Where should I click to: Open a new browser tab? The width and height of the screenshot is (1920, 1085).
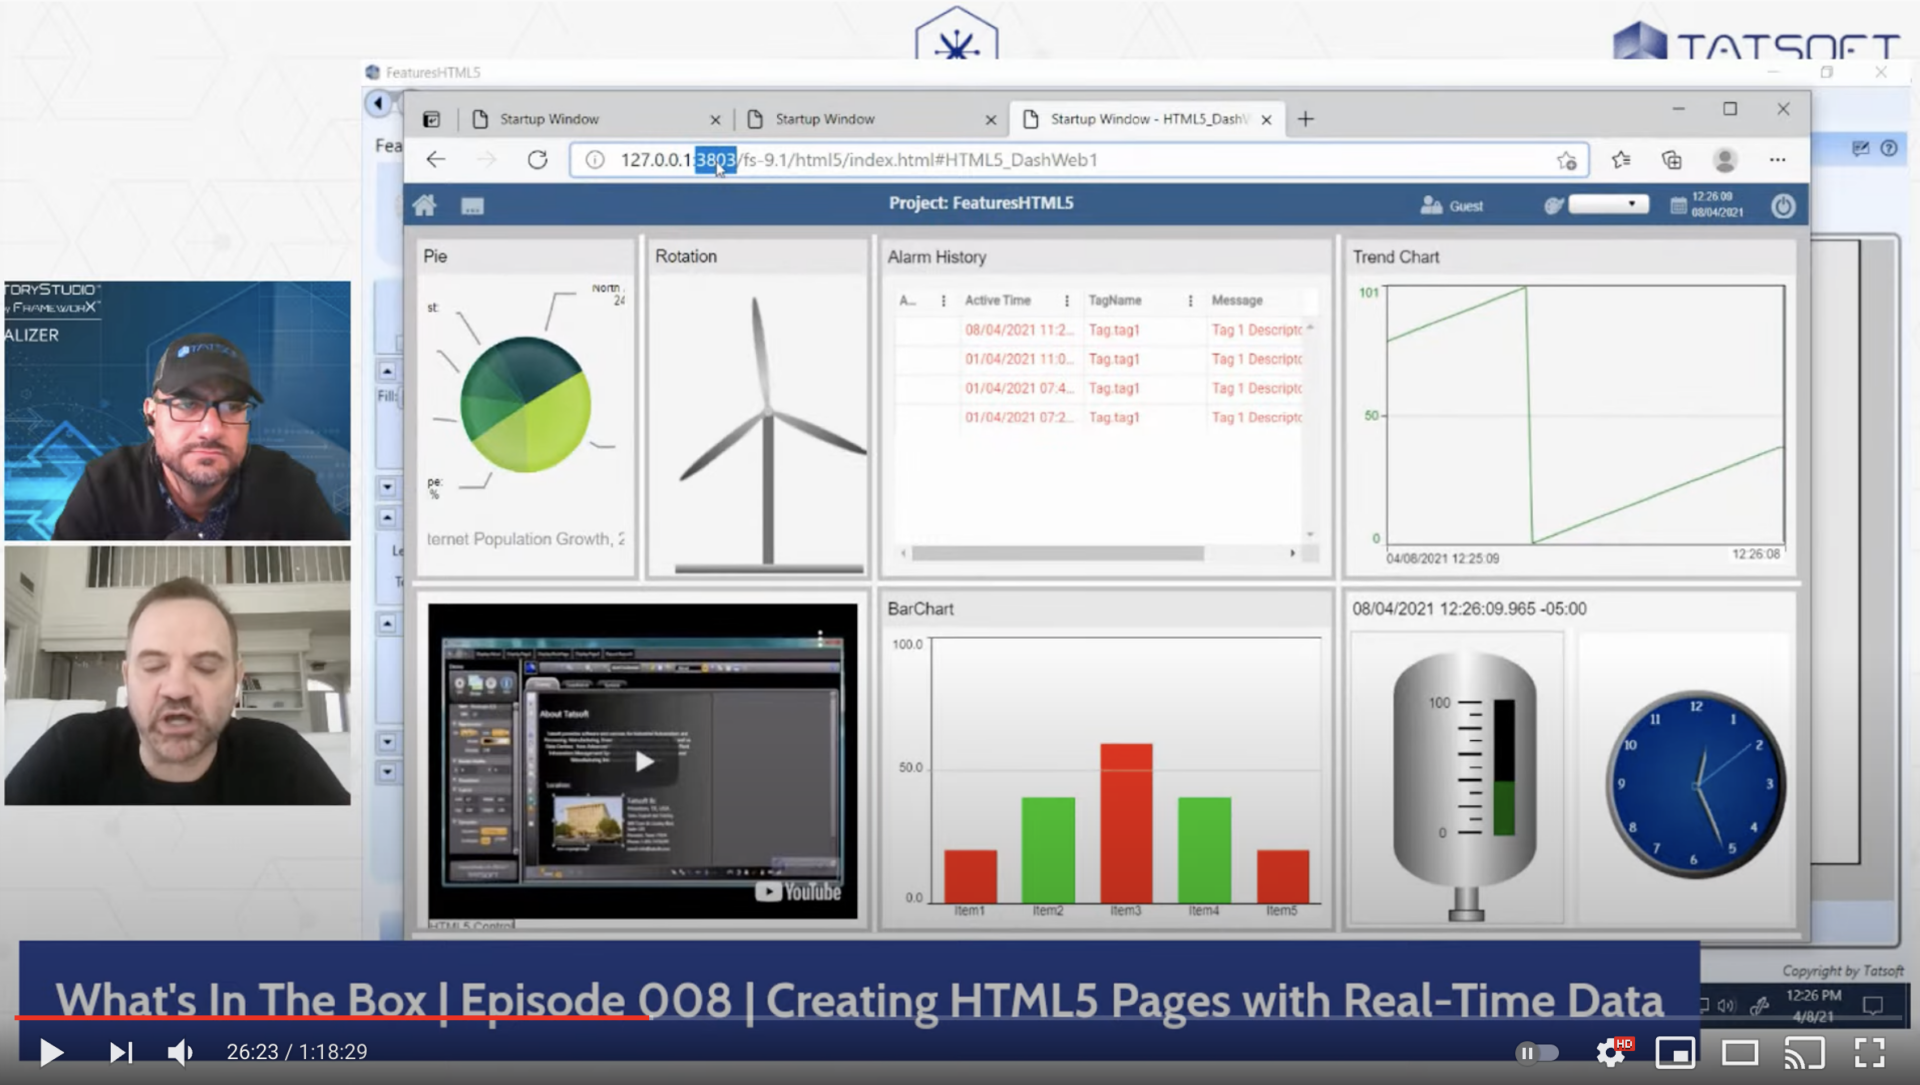coord(1306,119)
